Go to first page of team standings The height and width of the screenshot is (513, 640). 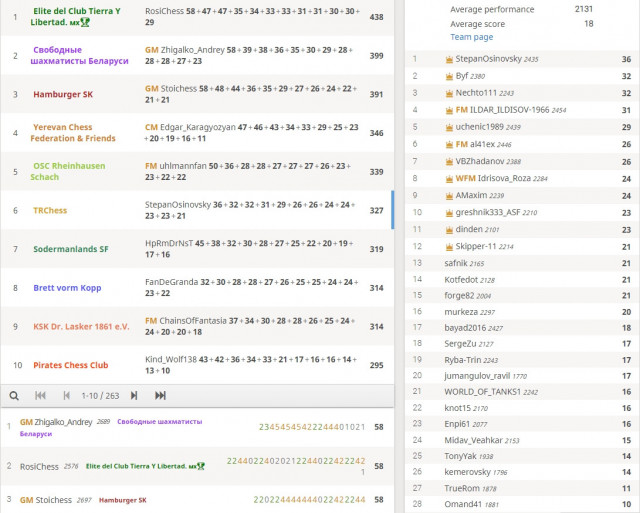pyautogui.click(x=40, y=395)
